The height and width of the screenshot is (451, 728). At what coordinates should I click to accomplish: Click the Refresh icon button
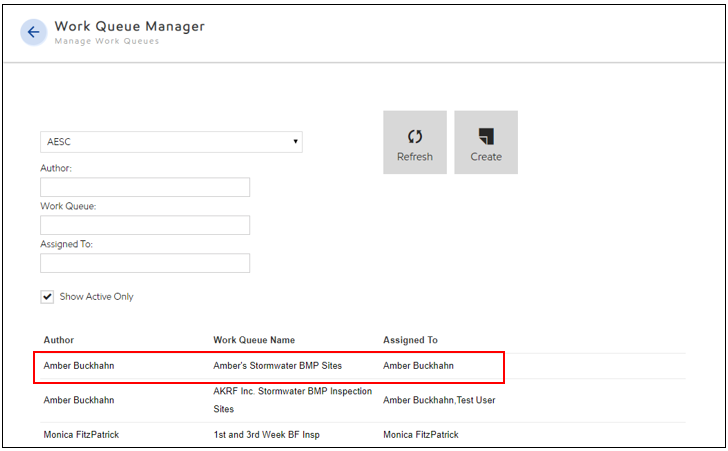[x=414, y=143]
